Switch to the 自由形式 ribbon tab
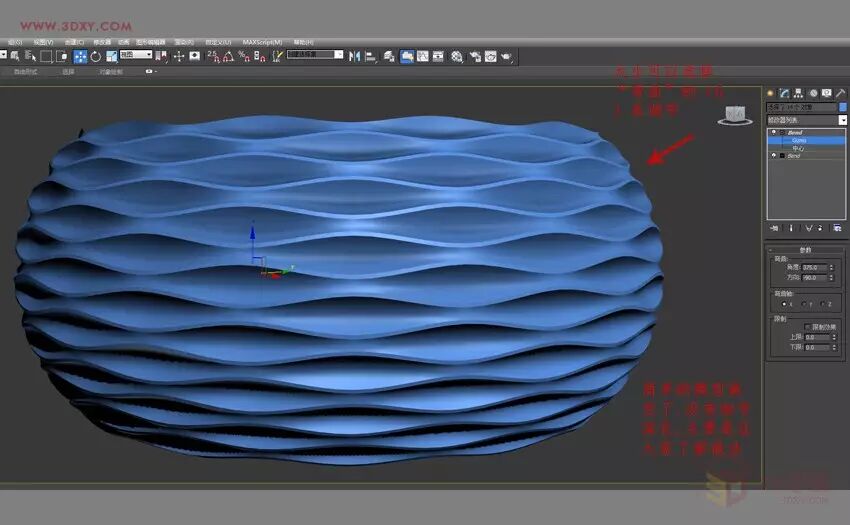The image size is (850, 525). point(25,72)
